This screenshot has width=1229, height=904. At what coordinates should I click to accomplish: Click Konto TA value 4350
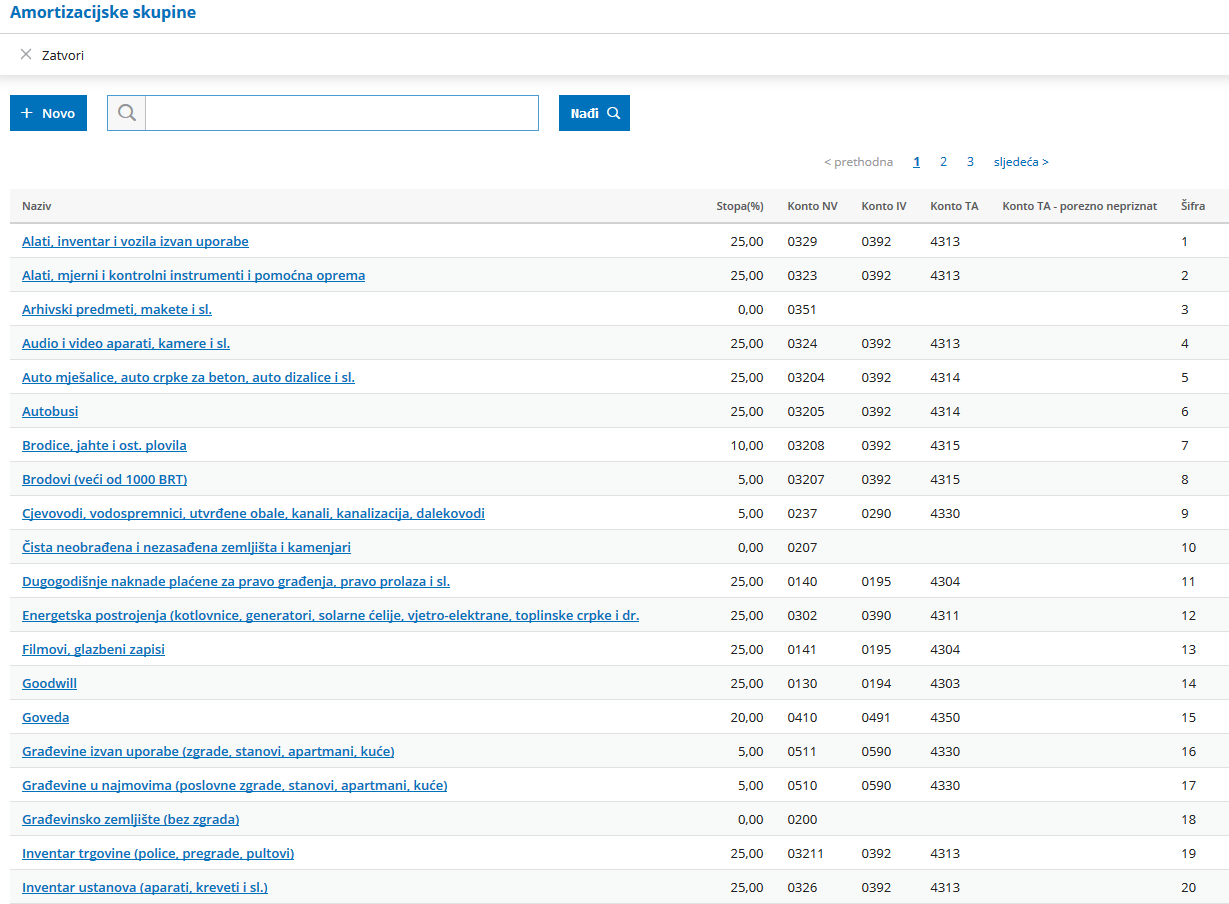coord(945,717)
